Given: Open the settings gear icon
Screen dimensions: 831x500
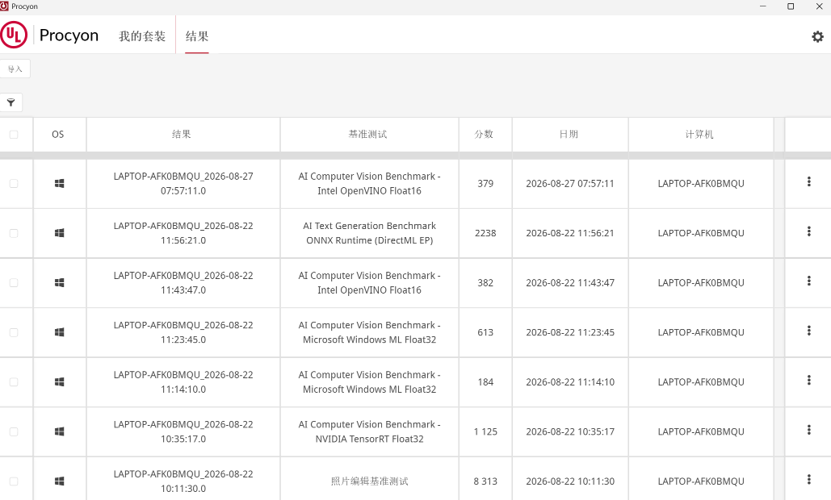Looking at the screenshot, I should 818,37.
